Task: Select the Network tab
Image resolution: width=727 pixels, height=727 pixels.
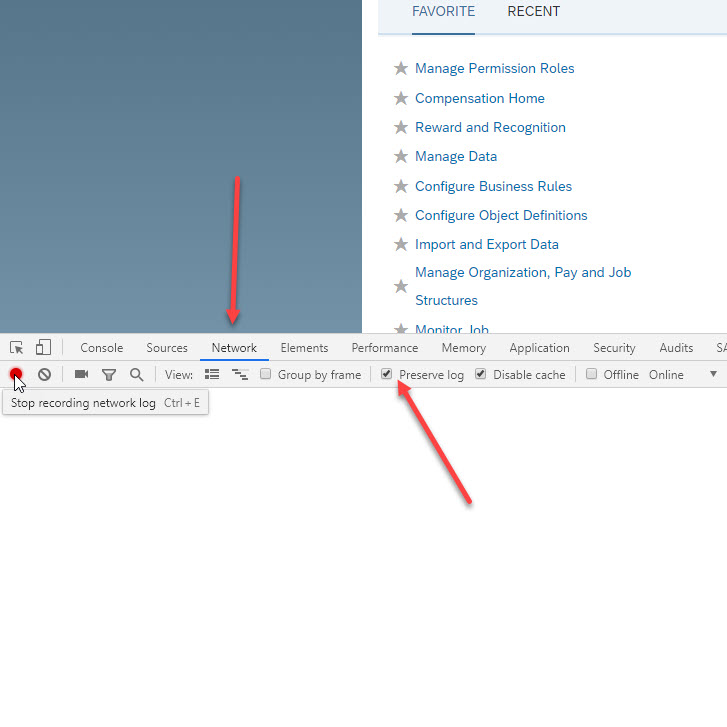Action: (x=234, y=348)
